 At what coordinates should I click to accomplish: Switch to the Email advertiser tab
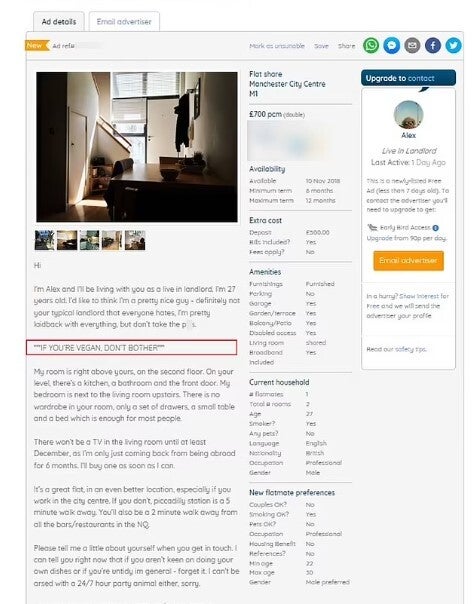tap(124, 22)
